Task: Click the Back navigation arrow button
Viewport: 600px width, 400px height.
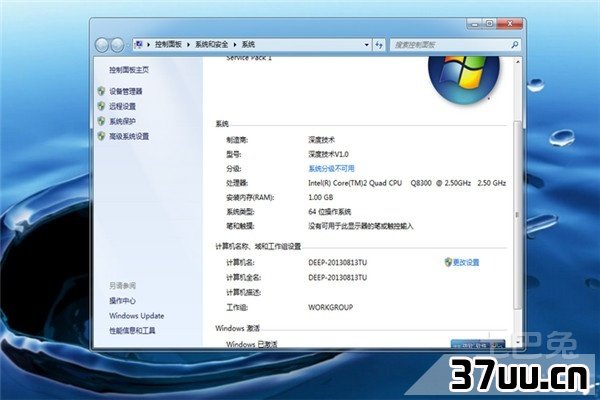Action: tap(102, 45)
